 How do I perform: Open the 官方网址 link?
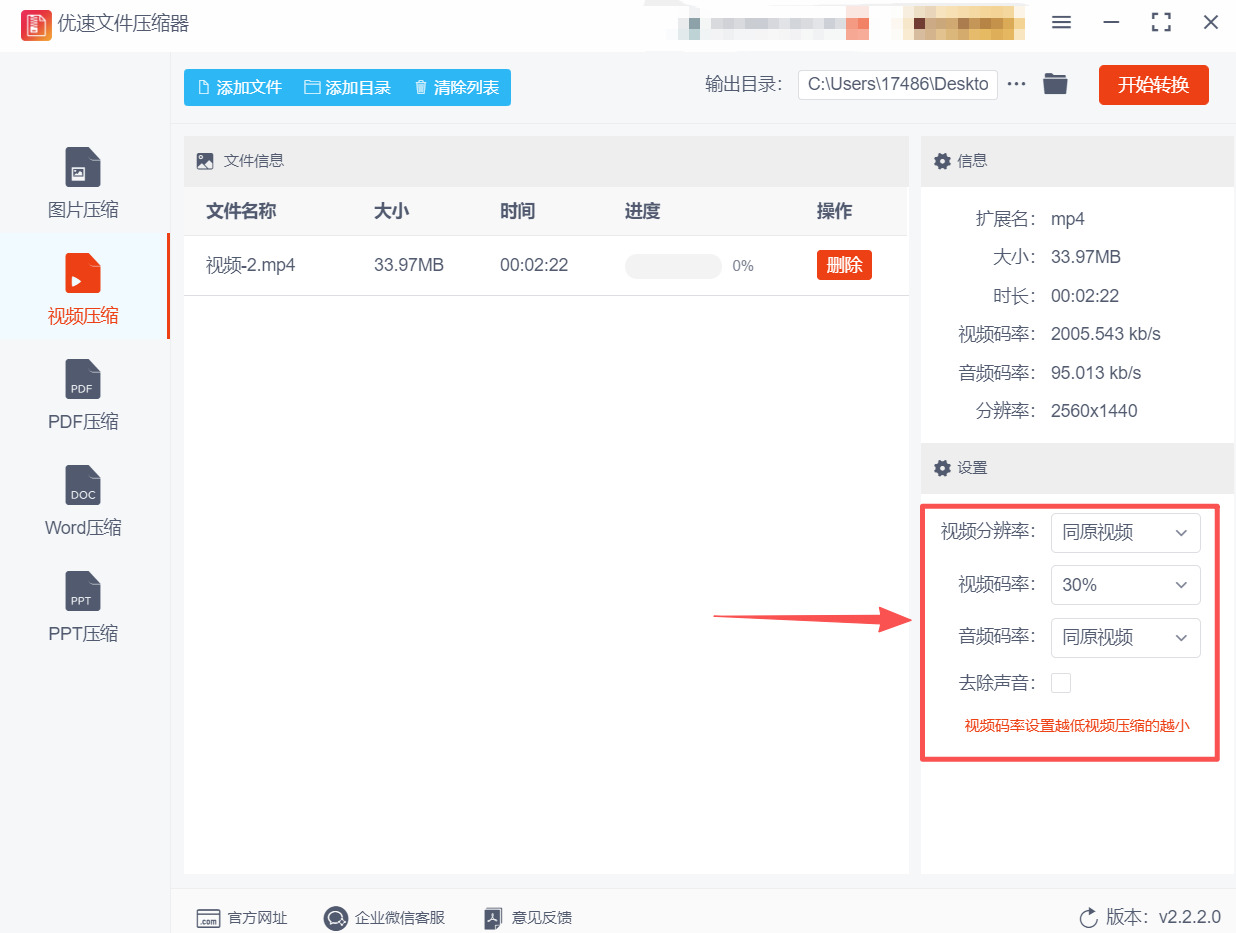pyautogui.click(x=243, y=917)
